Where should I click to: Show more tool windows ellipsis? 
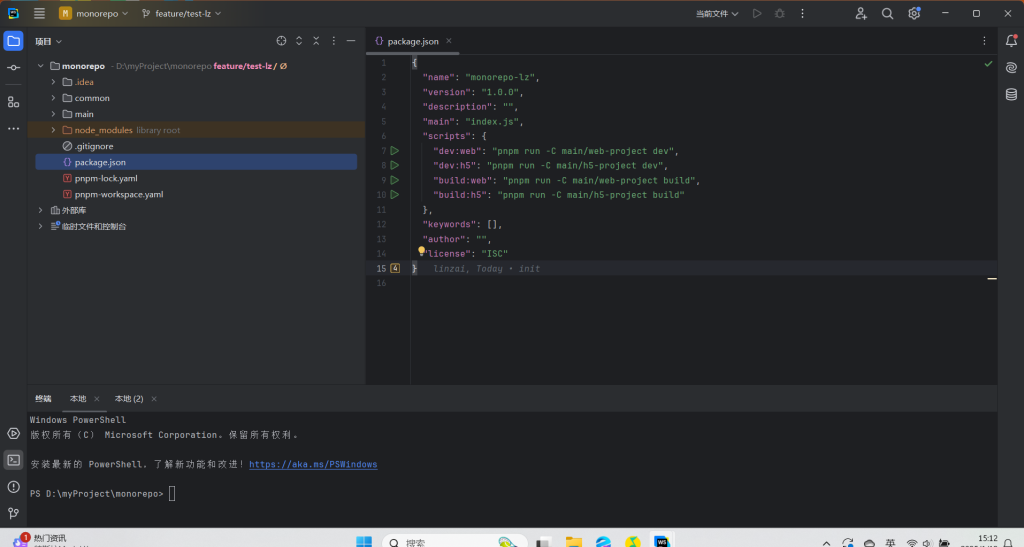13,129
